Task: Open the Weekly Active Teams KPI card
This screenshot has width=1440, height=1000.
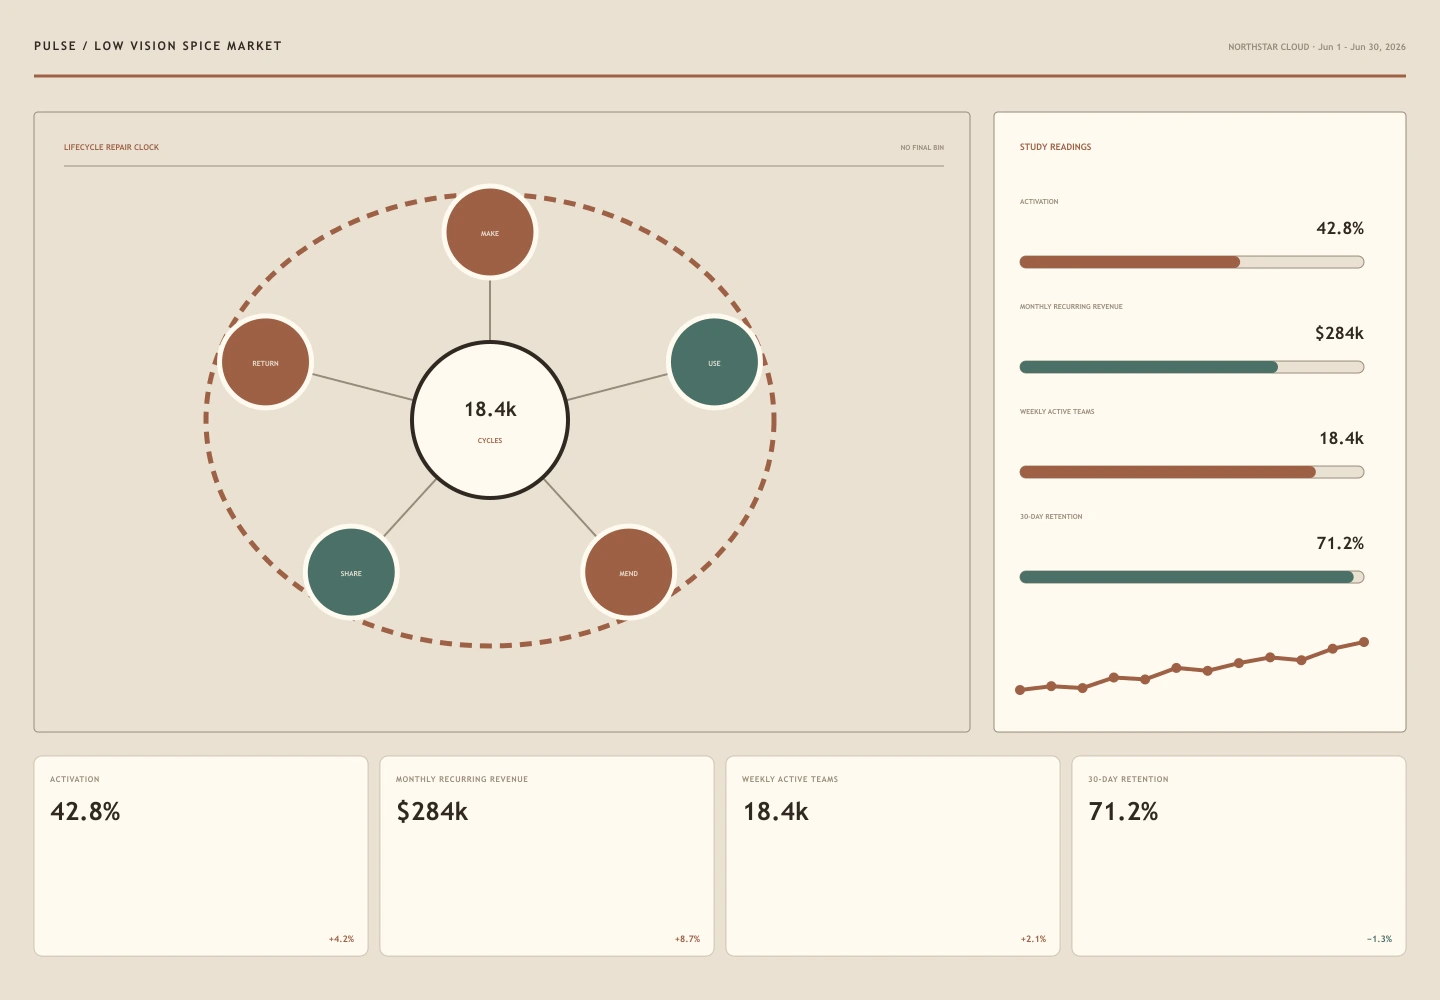Action: click(x=893, y=856)
